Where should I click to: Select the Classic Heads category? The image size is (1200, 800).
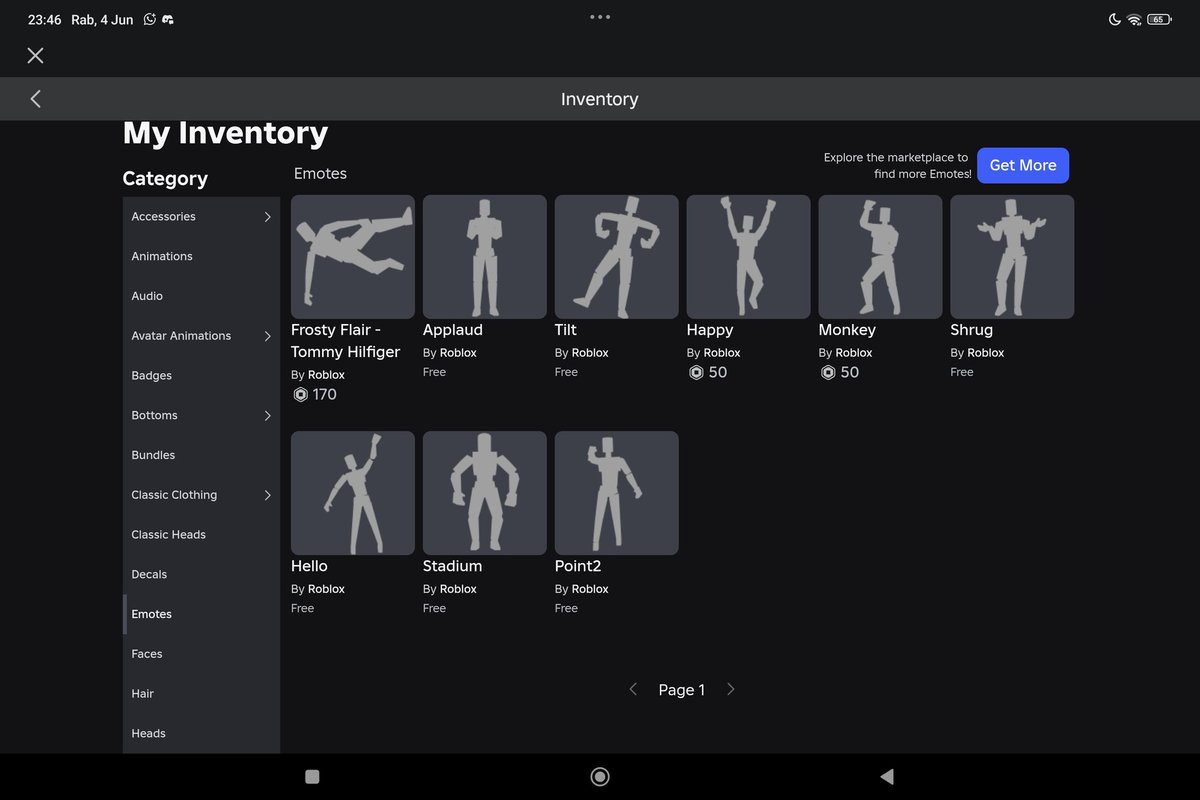tap(201, 534)
